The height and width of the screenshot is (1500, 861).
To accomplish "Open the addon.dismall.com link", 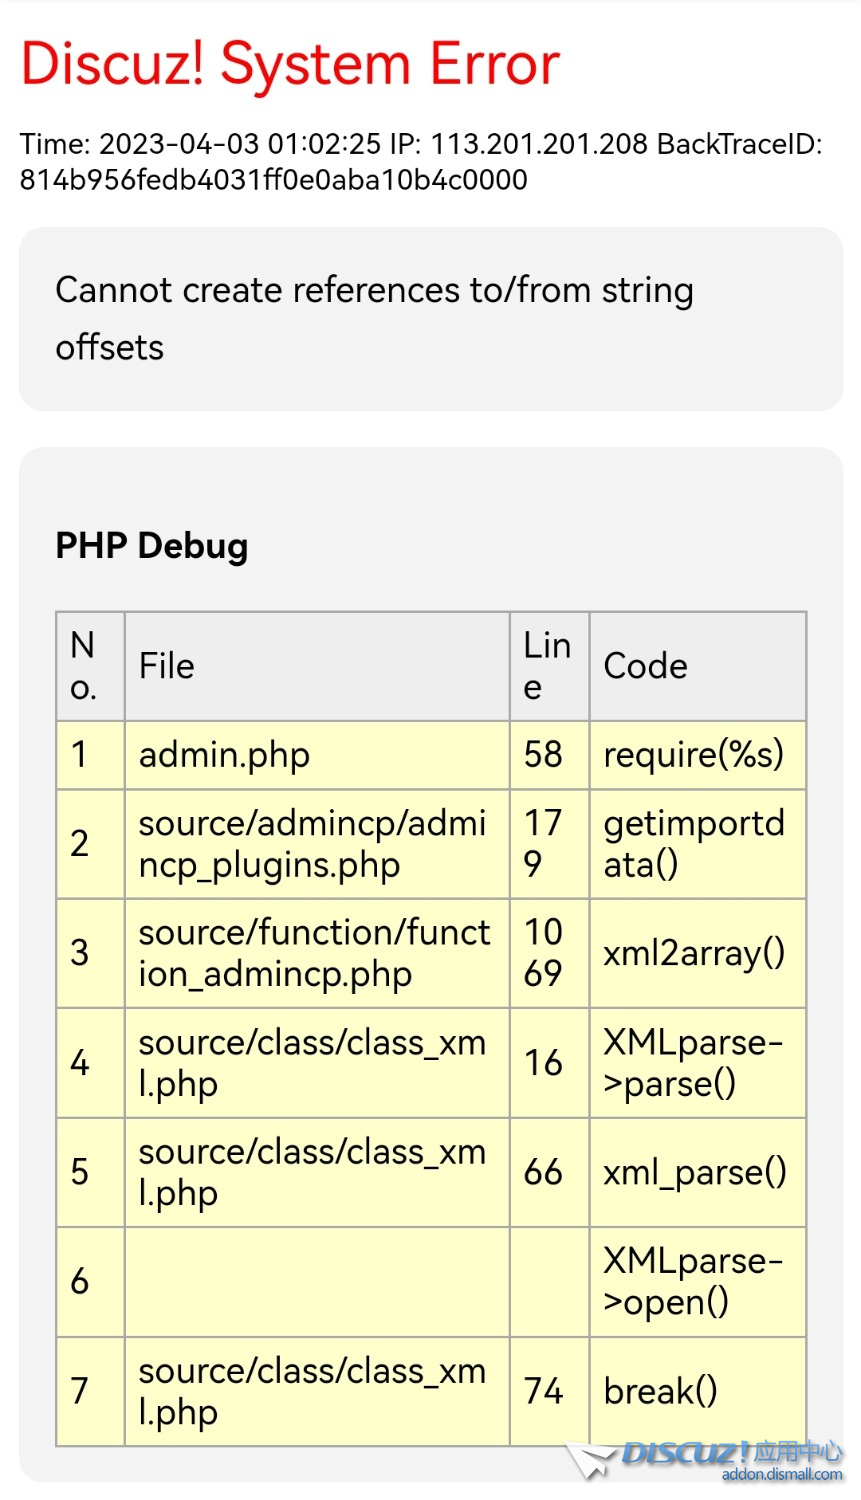I will pos(781,1474).
